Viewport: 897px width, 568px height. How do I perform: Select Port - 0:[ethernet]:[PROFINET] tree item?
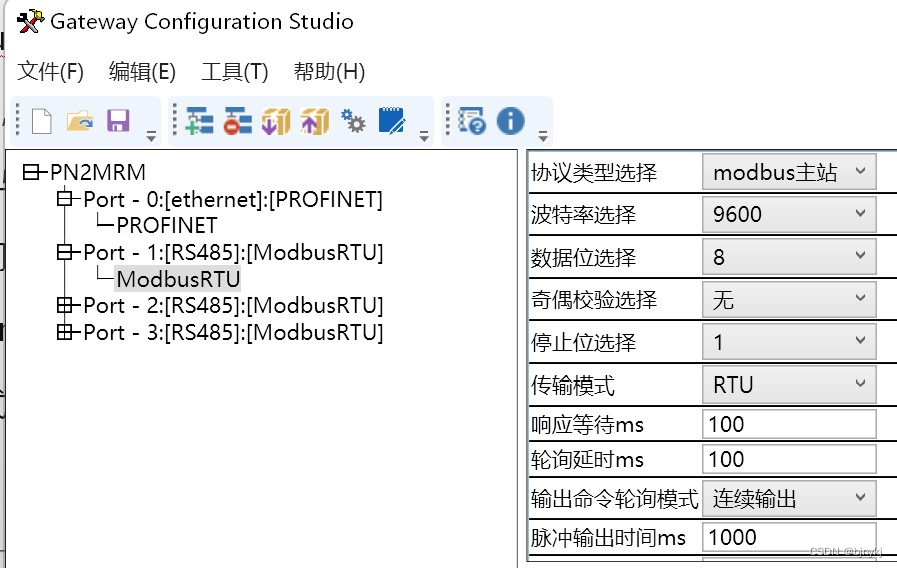click(233, 199)
